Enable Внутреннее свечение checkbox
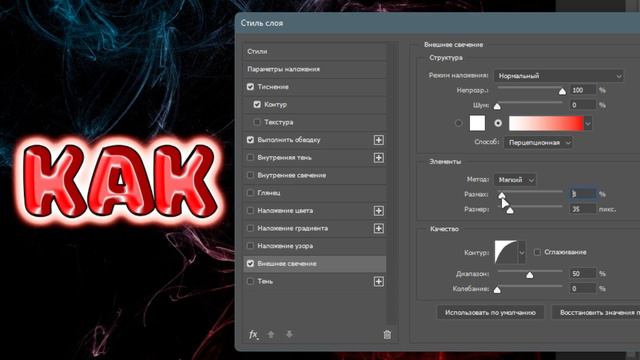 pyautogui.click(x=250, y=175)
